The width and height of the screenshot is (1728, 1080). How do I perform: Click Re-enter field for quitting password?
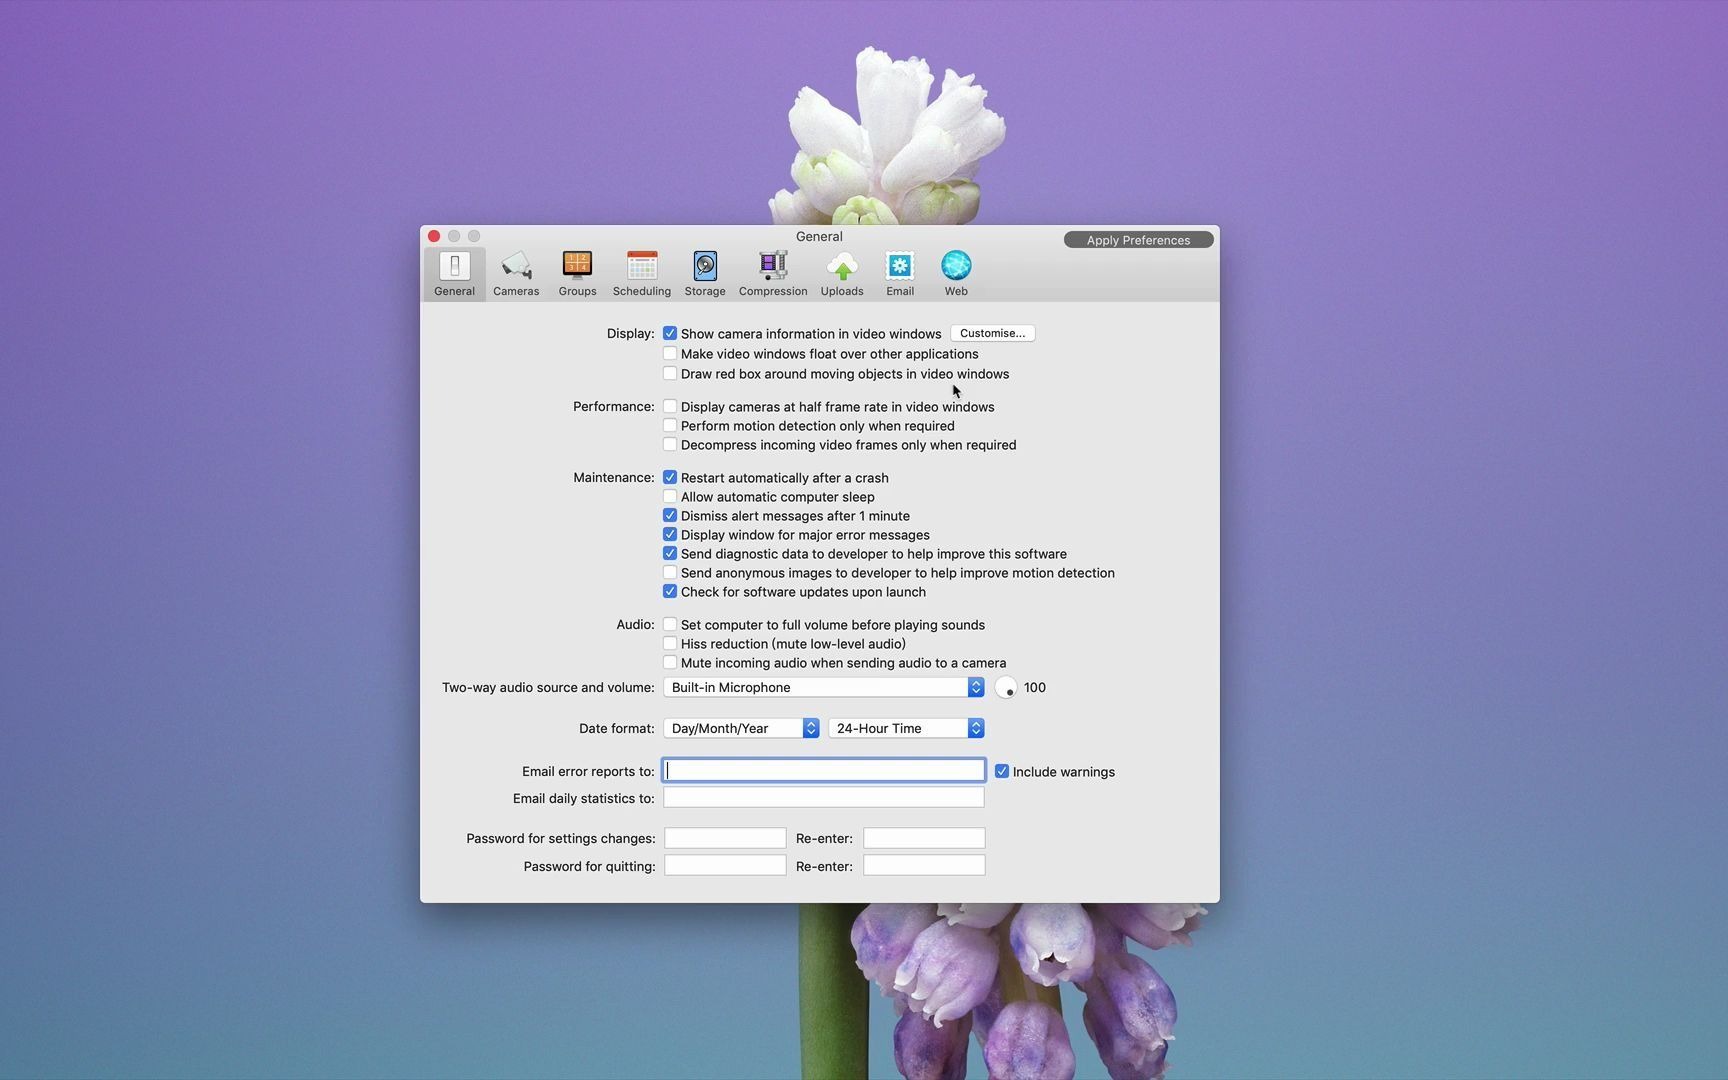click(x=924, y=865)
